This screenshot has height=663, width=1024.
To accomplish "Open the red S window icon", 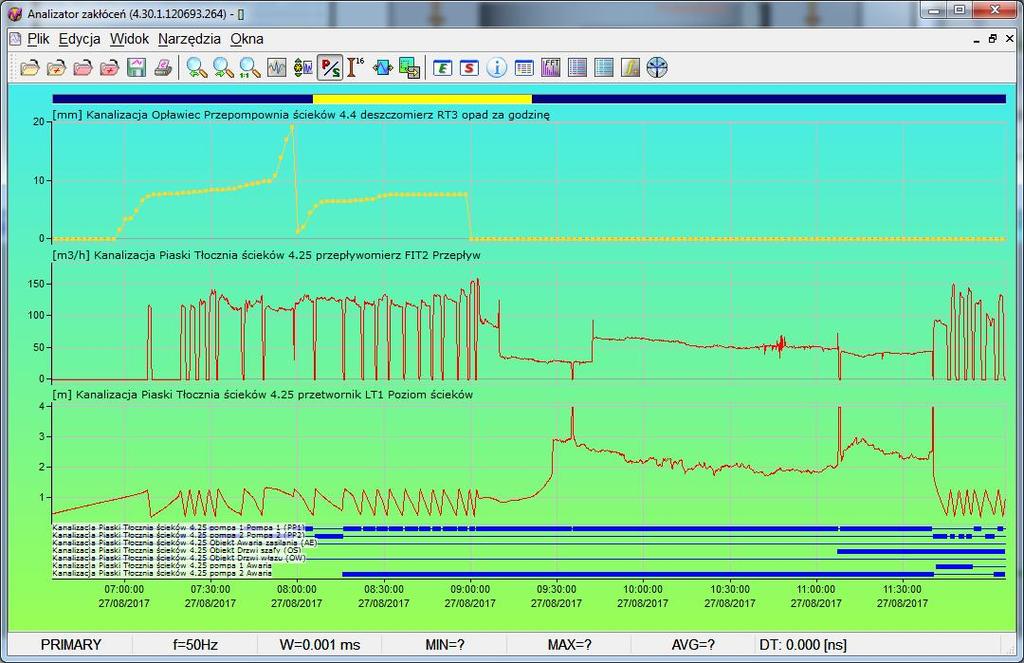I will pyautogui.click(x=470, y=67).
